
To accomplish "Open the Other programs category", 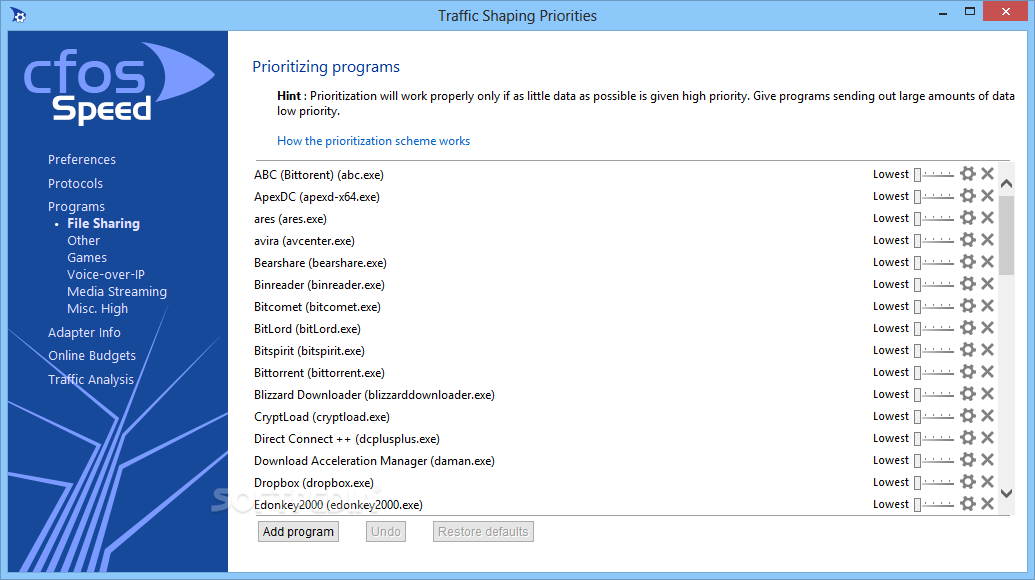I will 83,241.
